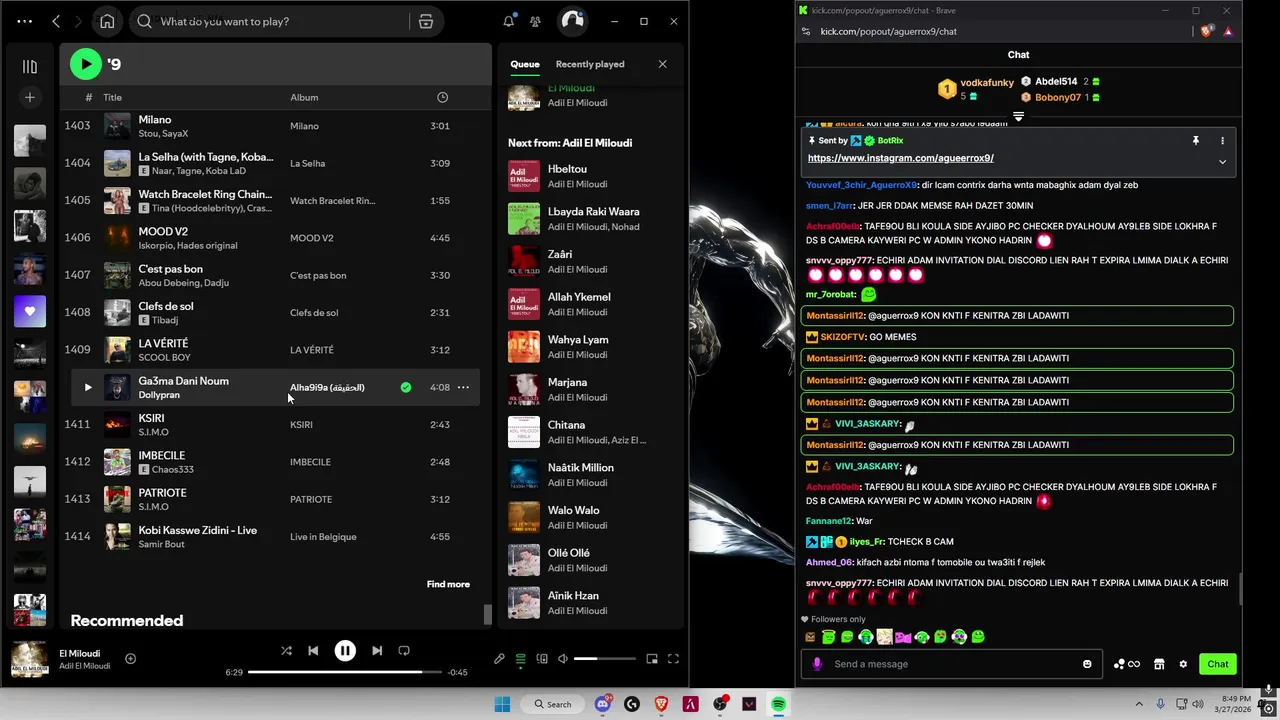Open Friend Activity icon
The height and width of the screenshot is (720, 1280).
click(x=536, y=21)
